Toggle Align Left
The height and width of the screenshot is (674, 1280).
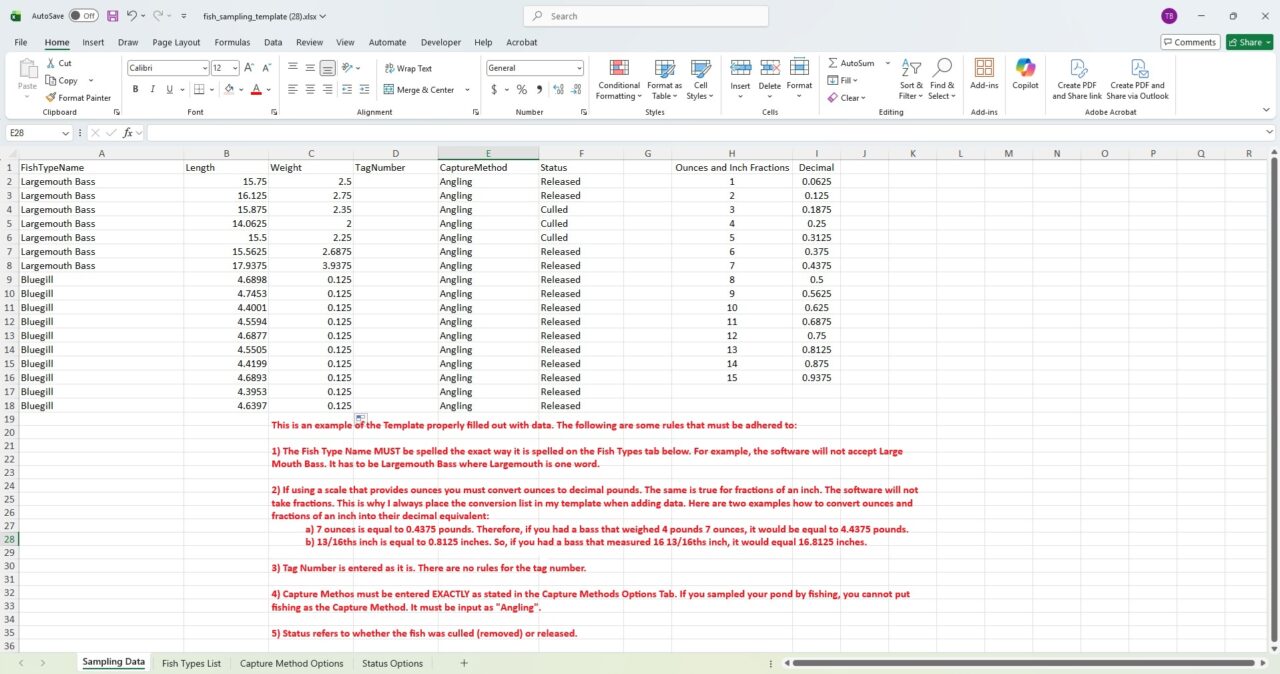[294, 89]
